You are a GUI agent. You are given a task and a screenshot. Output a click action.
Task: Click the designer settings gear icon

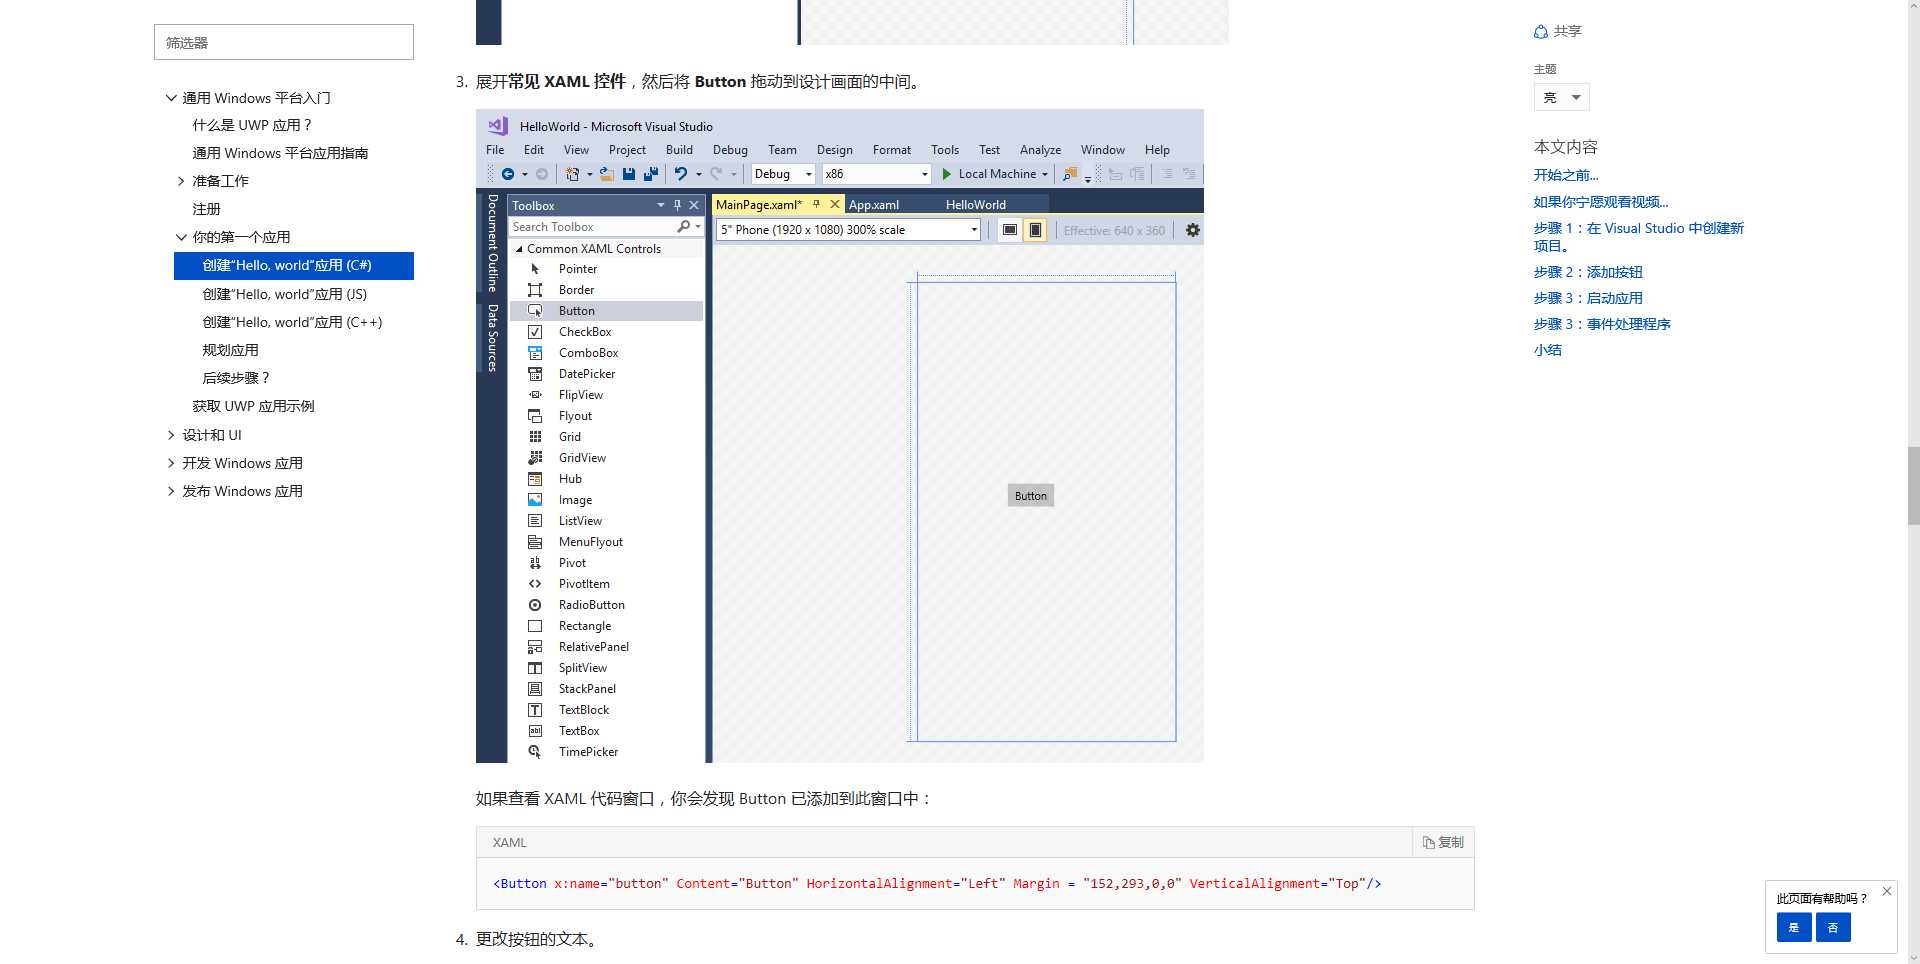click(x=1192, y=230)
